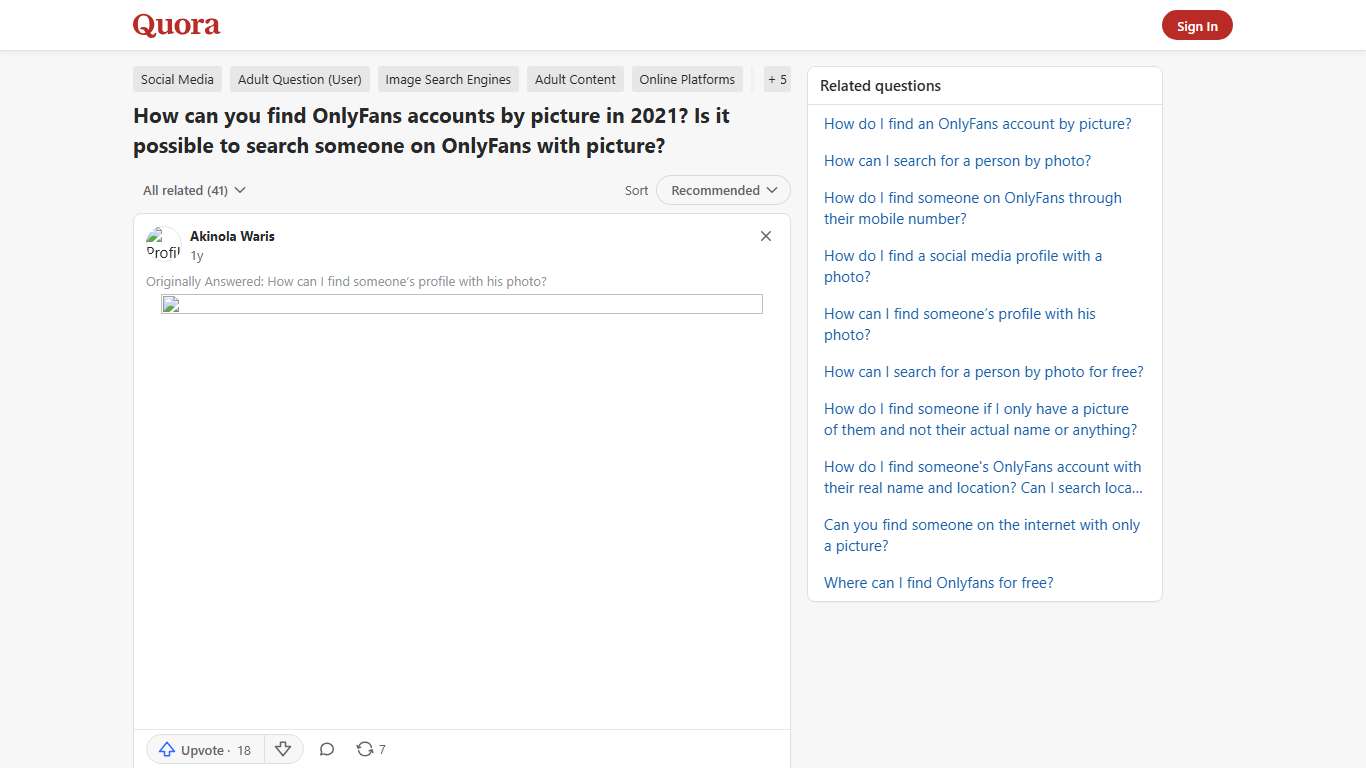
Task: Dismiss the answer with the X icon
Action: pyautogui.click(x=765, y=236)
